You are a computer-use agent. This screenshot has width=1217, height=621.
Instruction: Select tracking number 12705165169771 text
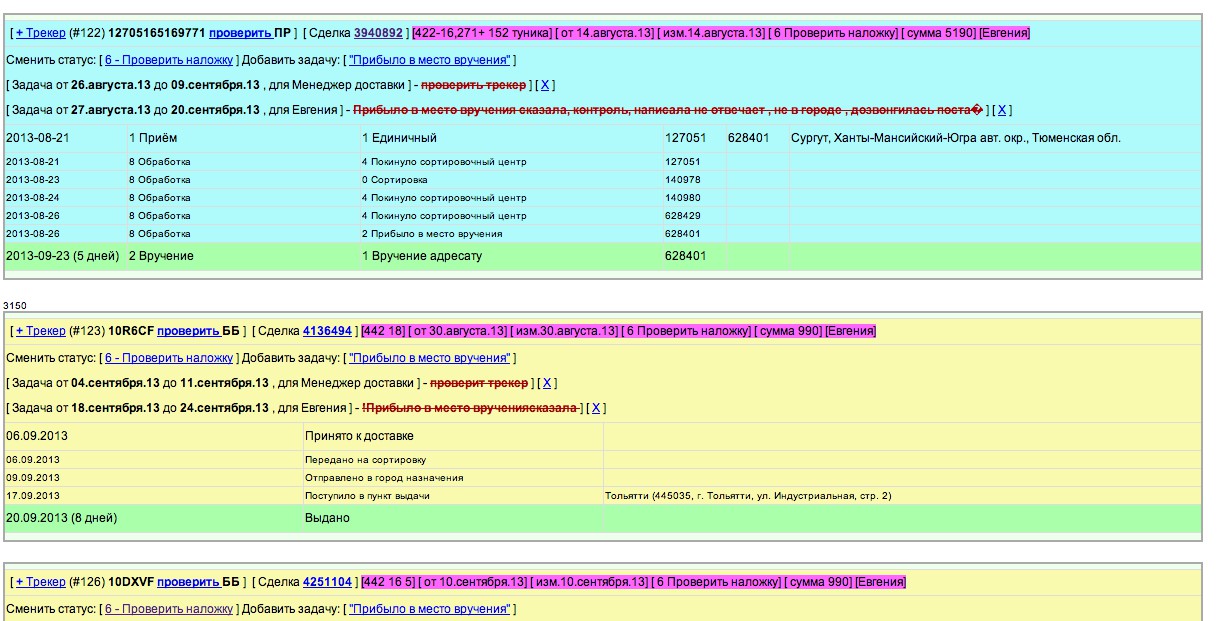(x=156, y=33)
